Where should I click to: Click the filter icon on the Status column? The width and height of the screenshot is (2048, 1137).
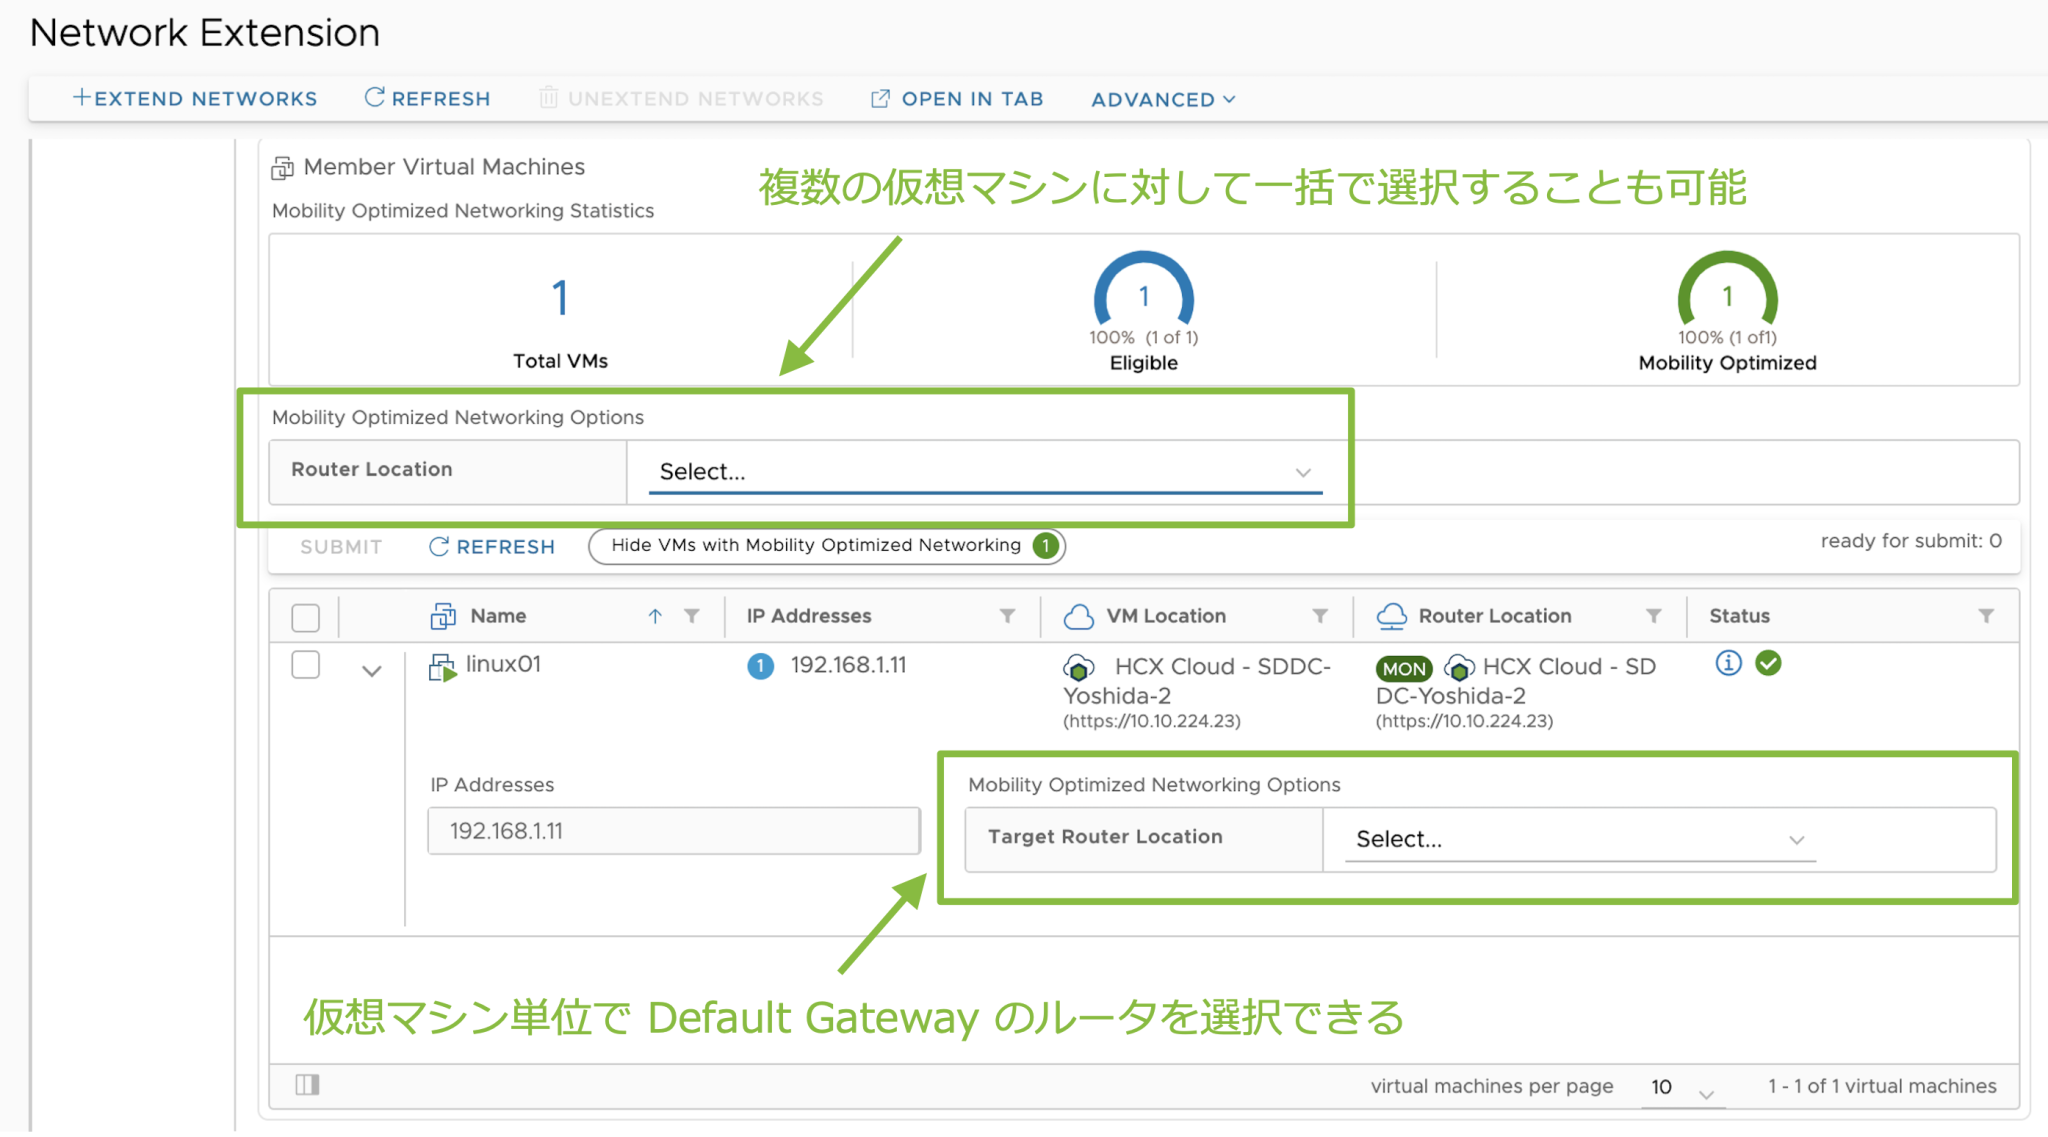coord(1988,616)
